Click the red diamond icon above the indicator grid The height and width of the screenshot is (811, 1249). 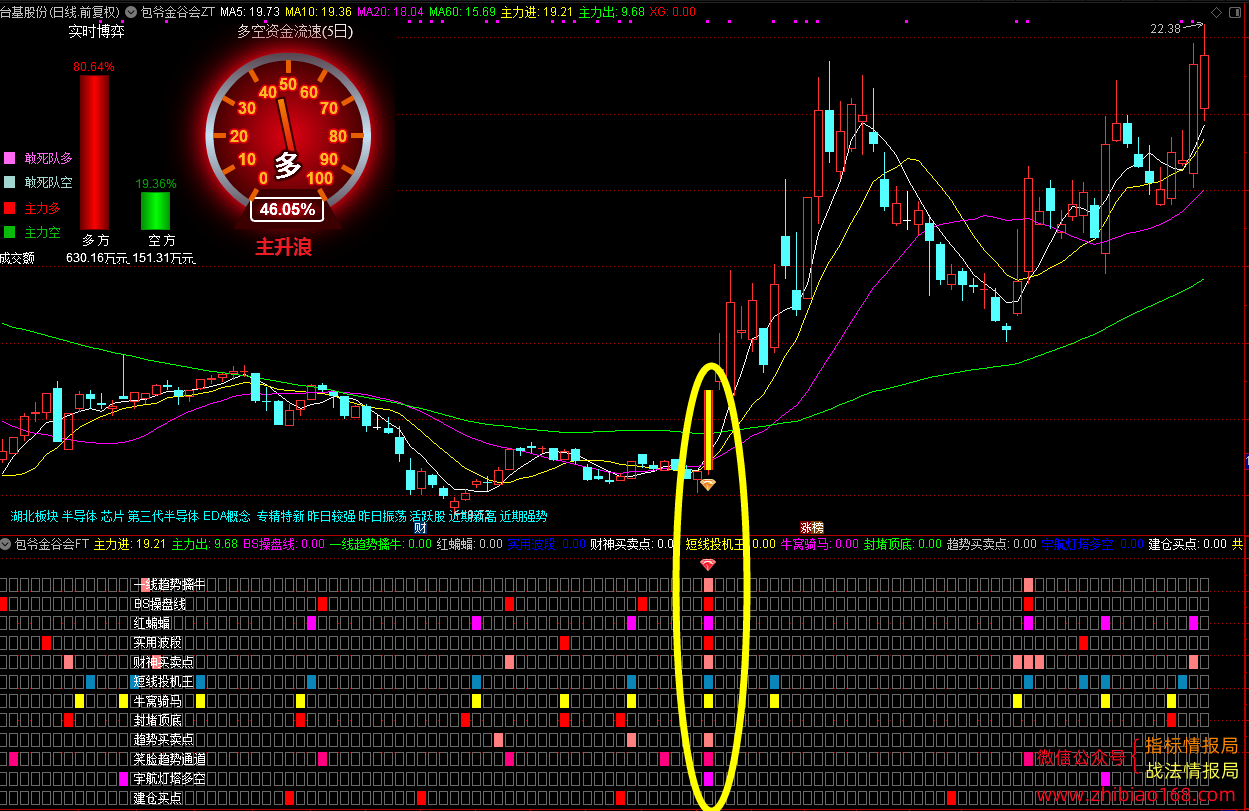click(708, 565)
